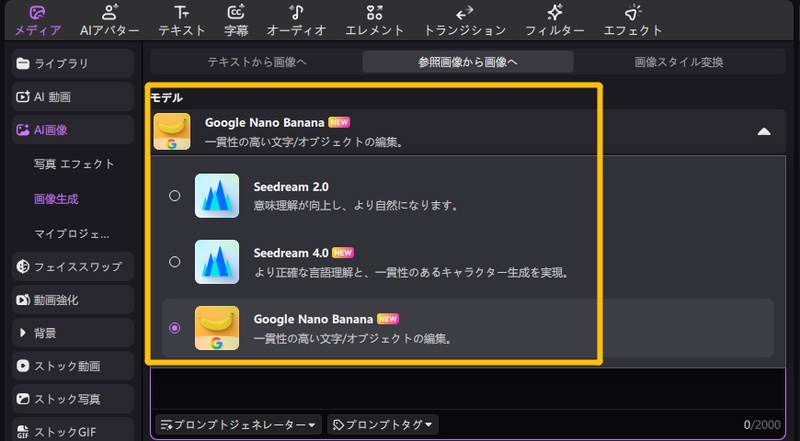Select the Seedream 4.0 radio button

point(175,262)
